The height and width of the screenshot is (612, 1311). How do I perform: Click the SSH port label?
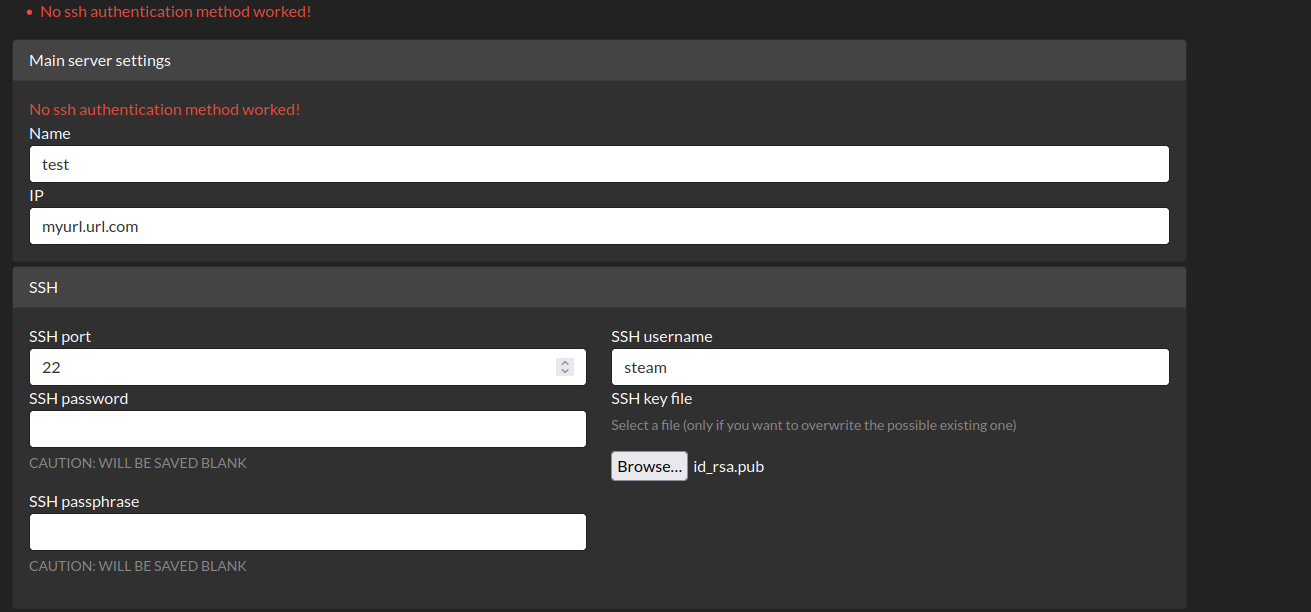pos(60,336)
